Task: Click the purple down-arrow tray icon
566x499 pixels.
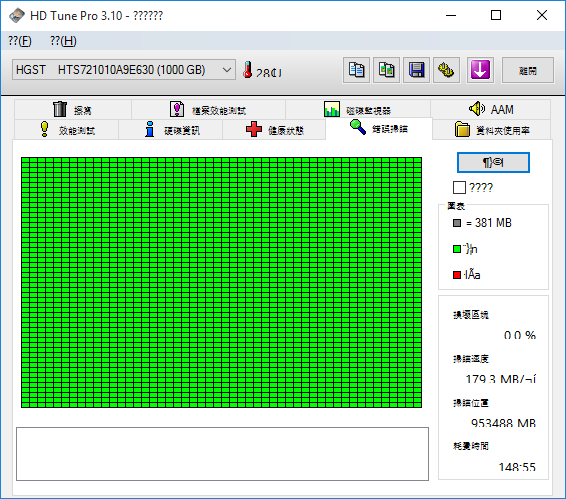Action: click(x=480, y=70)
